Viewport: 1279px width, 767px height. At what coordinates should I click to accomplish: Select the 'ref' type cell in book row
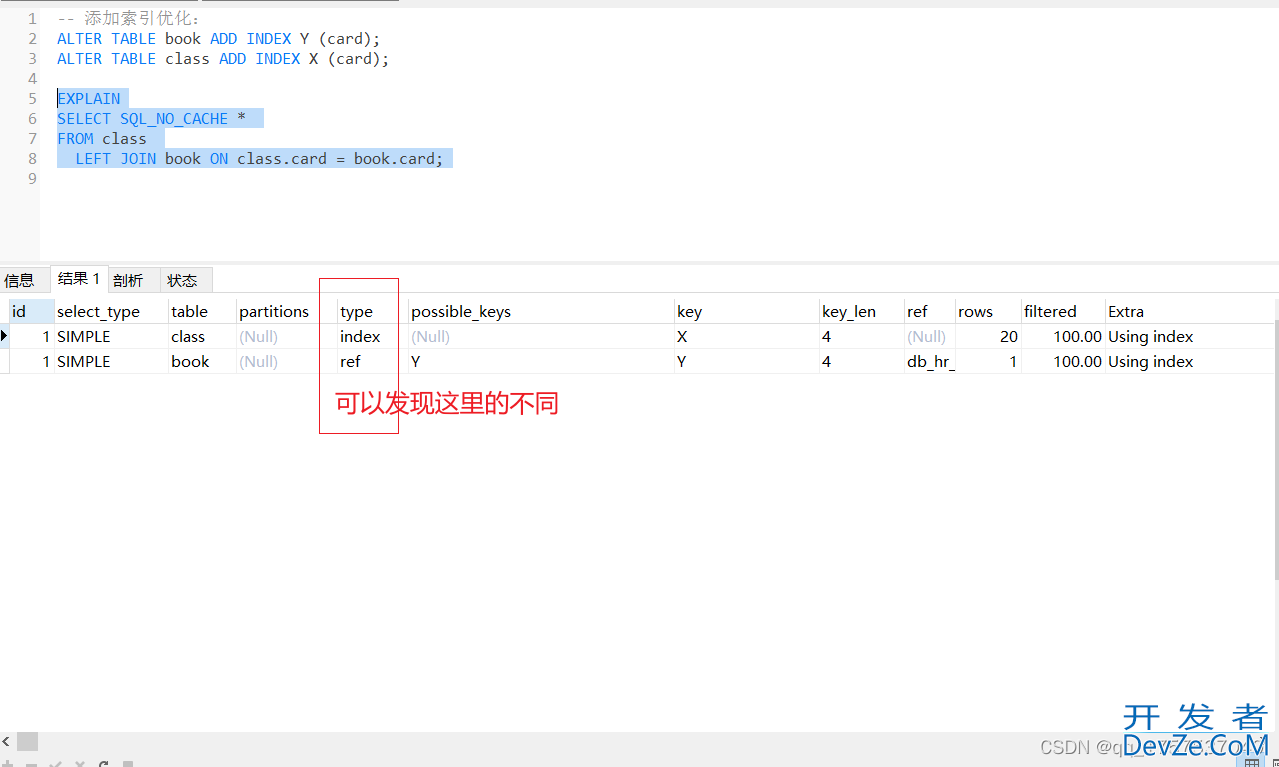click(351, 362)
